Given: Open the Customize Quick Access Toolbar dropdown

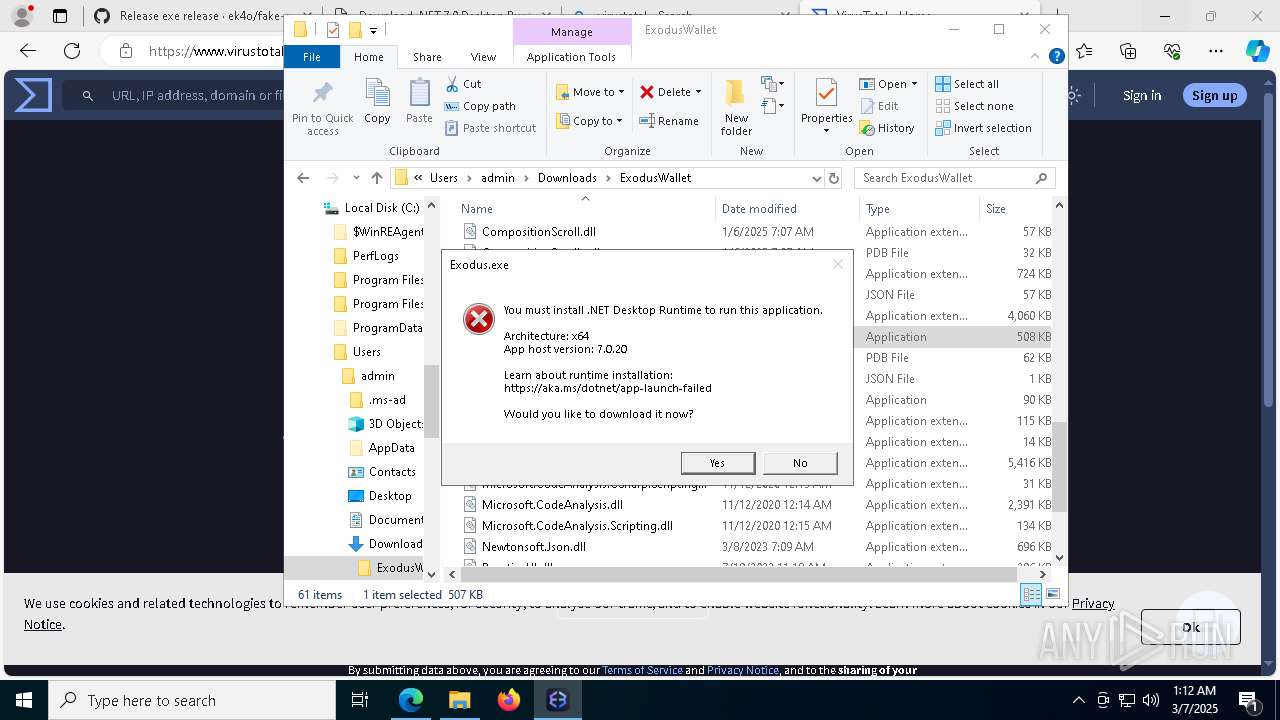Looking at the screenshot, I should coord(373,30).
